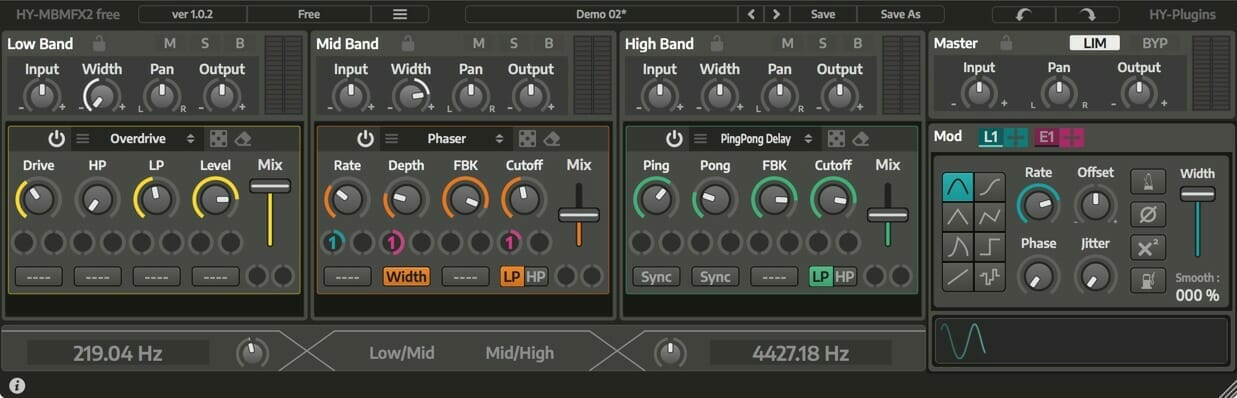Click the Mid Band padlock icon
Screen dimensions: 1237x398
tap(407, 43)
